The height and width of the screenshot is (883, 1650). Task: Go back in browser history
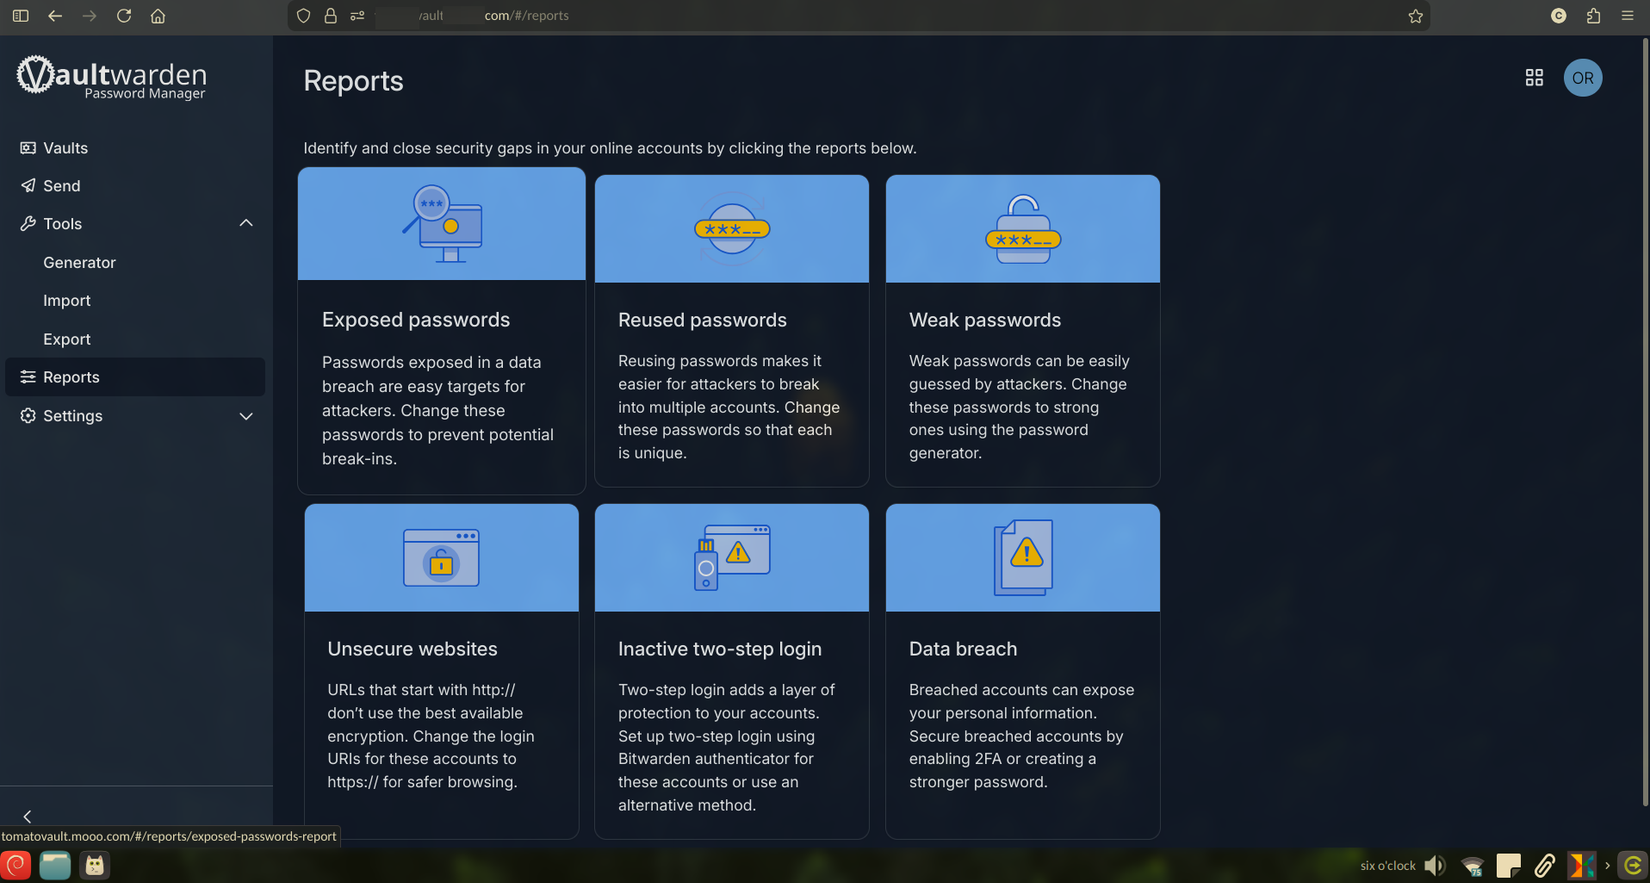[x=55, y=16]
